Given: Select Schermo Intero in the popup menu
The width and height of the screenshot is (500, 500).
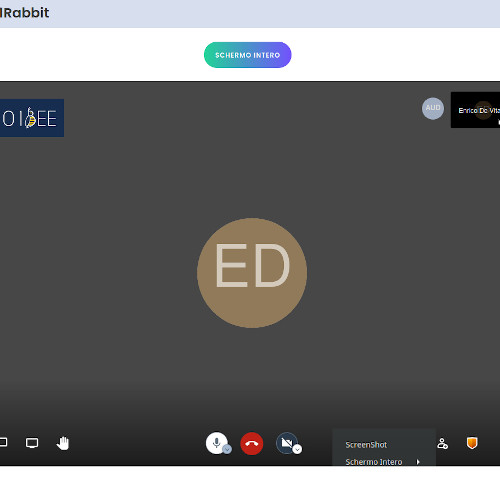Looking at the screenshot, I should [374, 462].
